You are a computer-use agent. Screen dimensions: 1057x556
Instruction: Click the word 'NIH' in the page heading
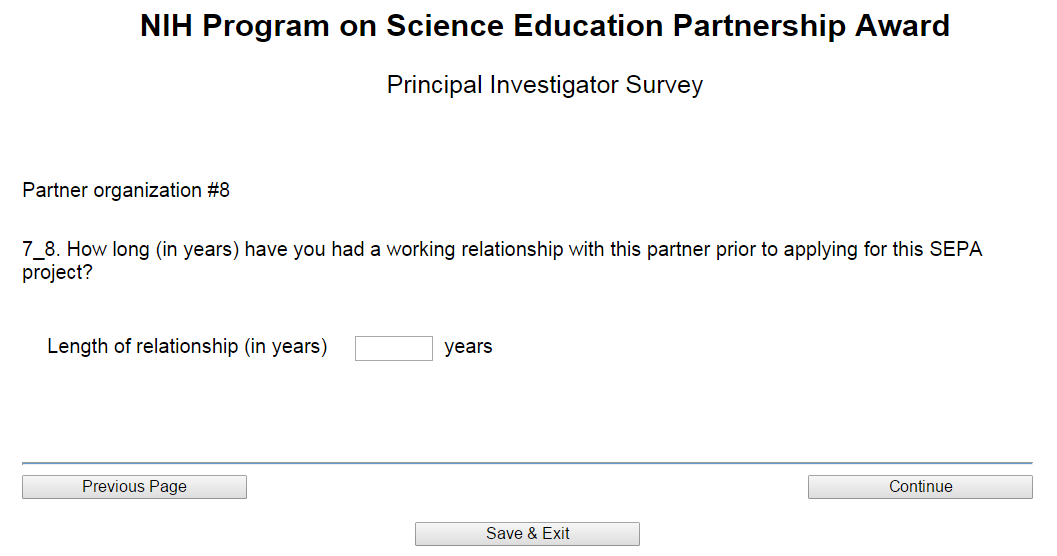coord(168,27)
